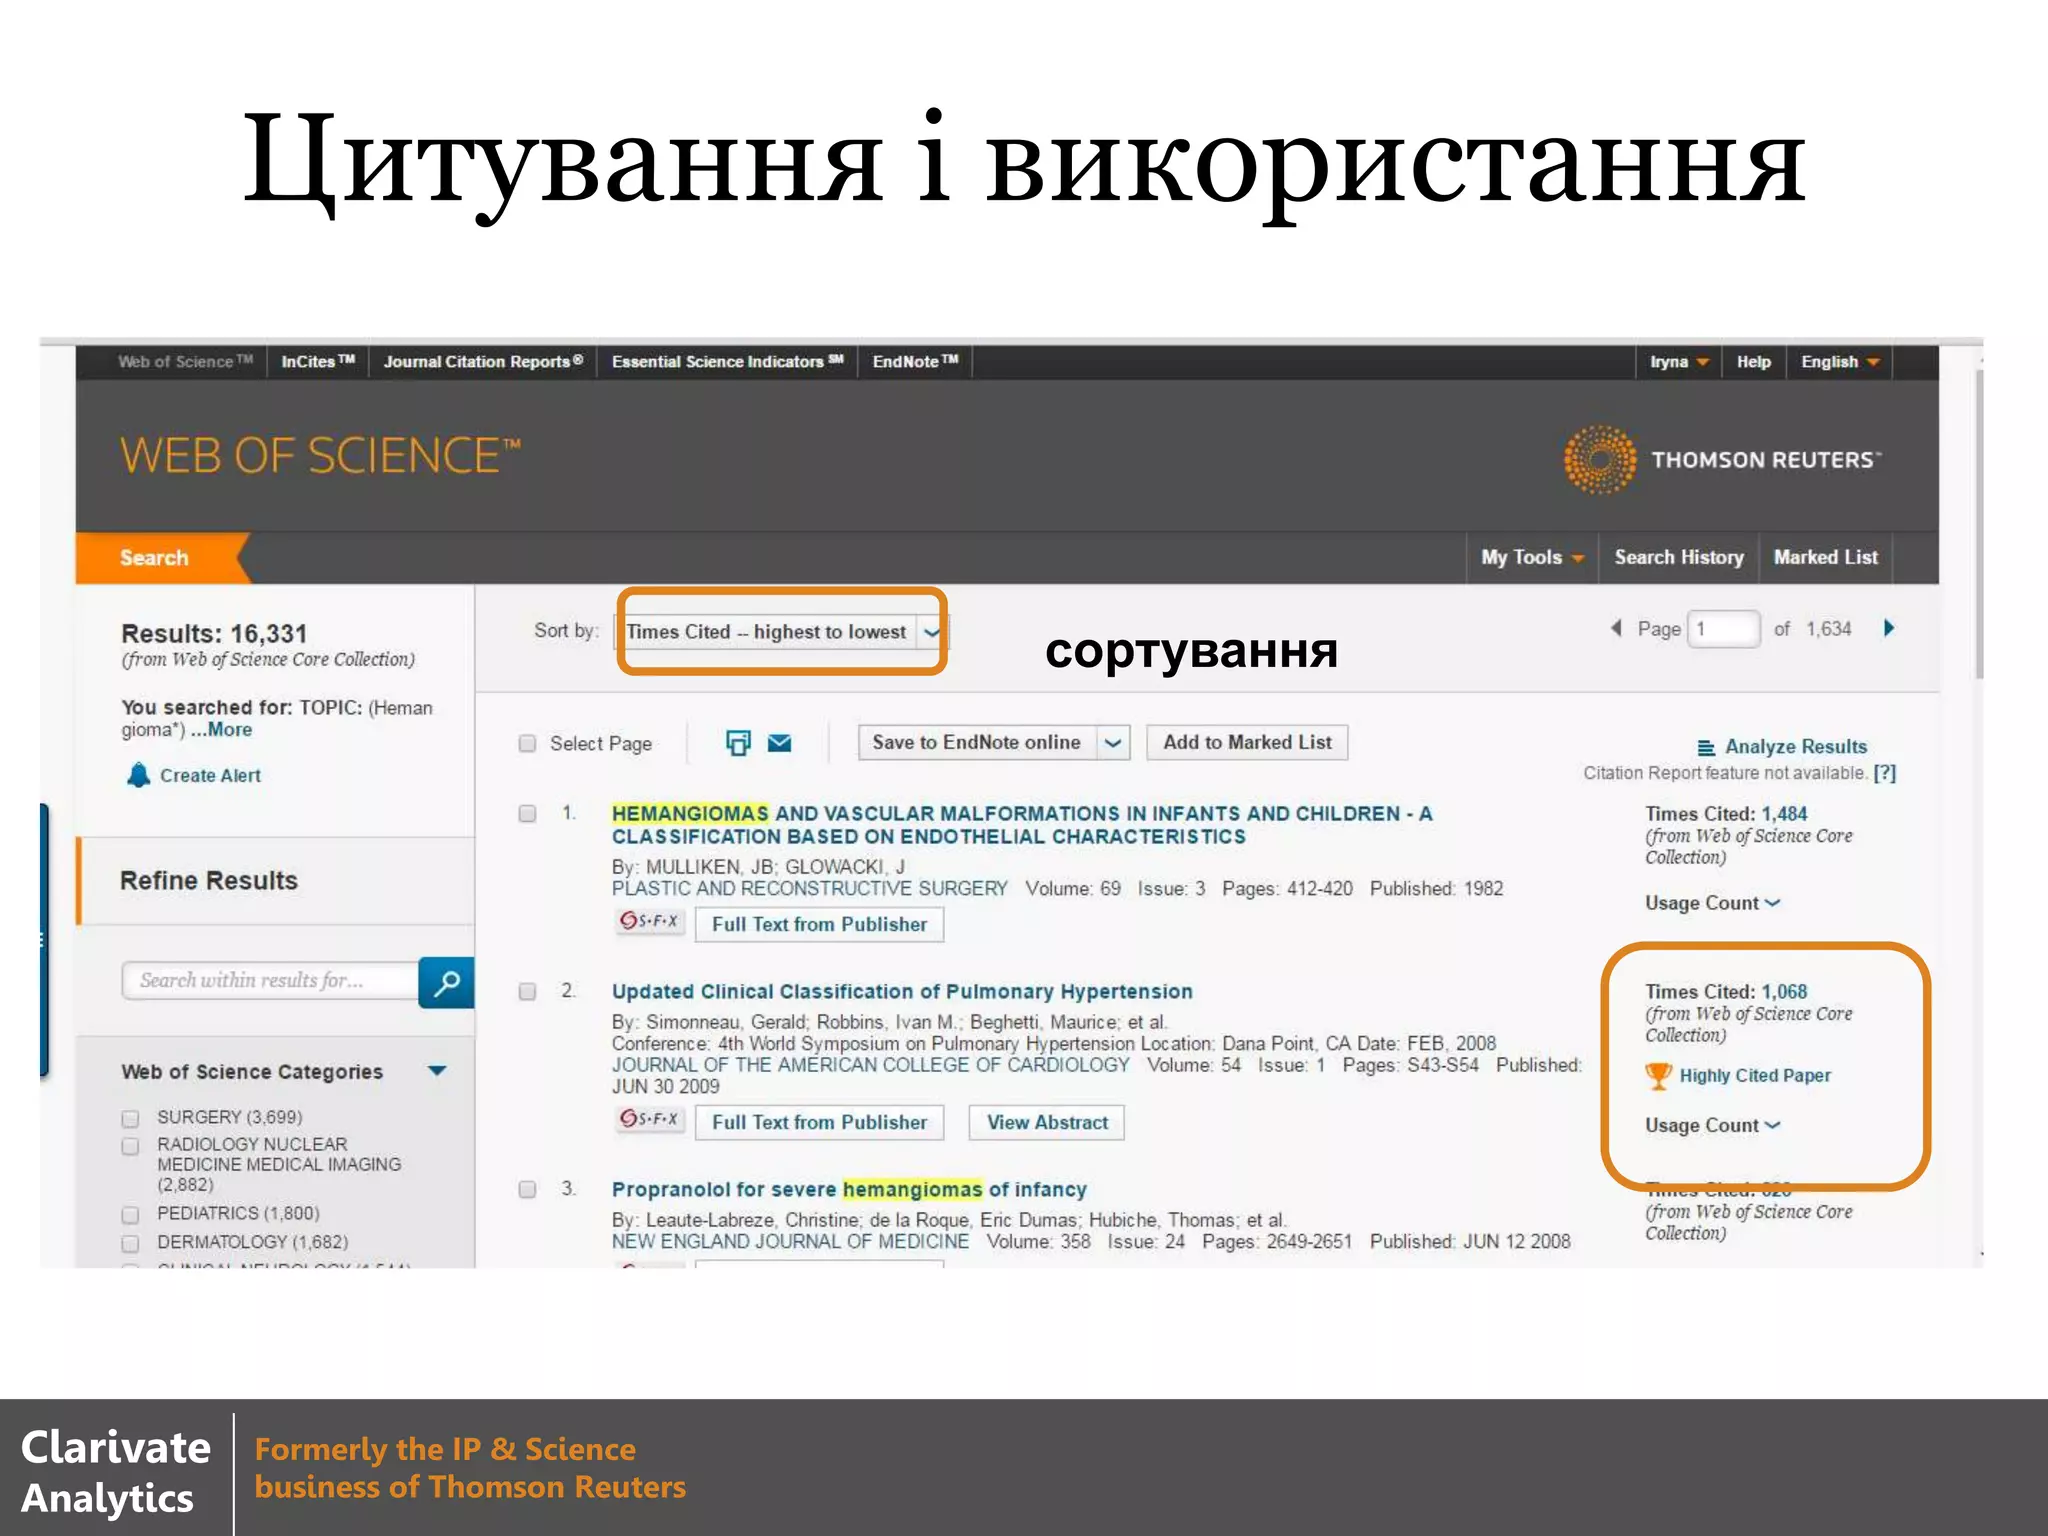Go to next page arrow
2048x1536 pixels.
pyautogui.click(x=1889, y=628)
